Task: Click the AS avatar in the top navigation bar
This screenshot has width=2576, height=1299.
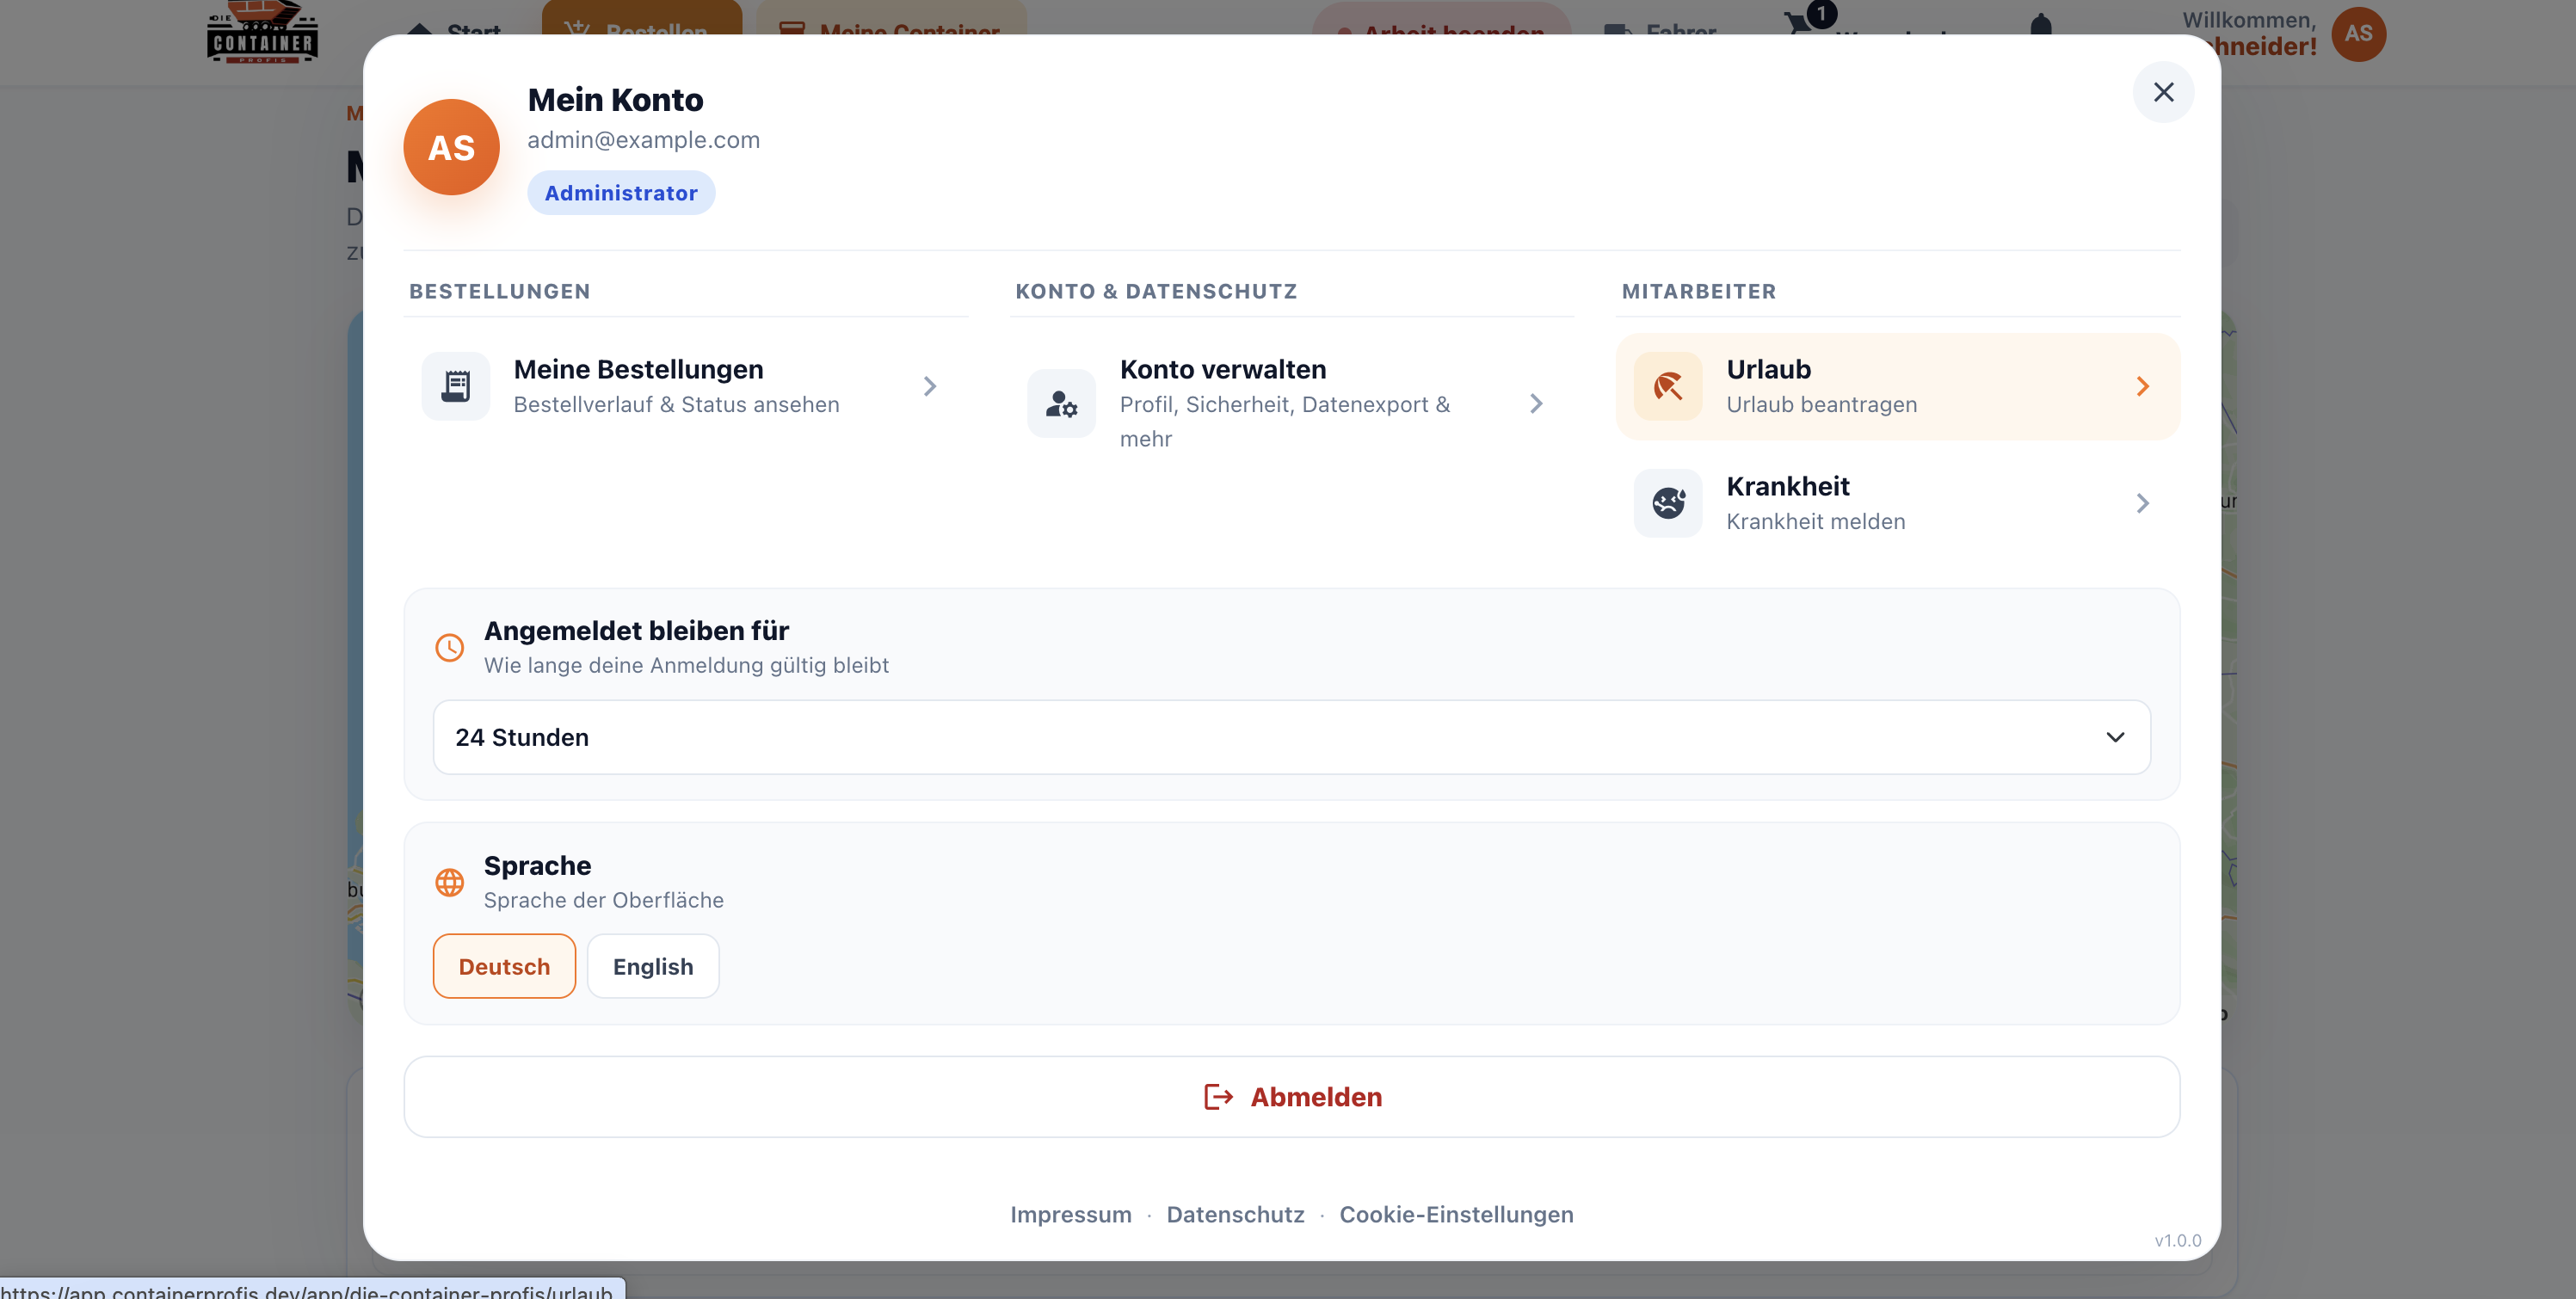Action: point(2358,34)
